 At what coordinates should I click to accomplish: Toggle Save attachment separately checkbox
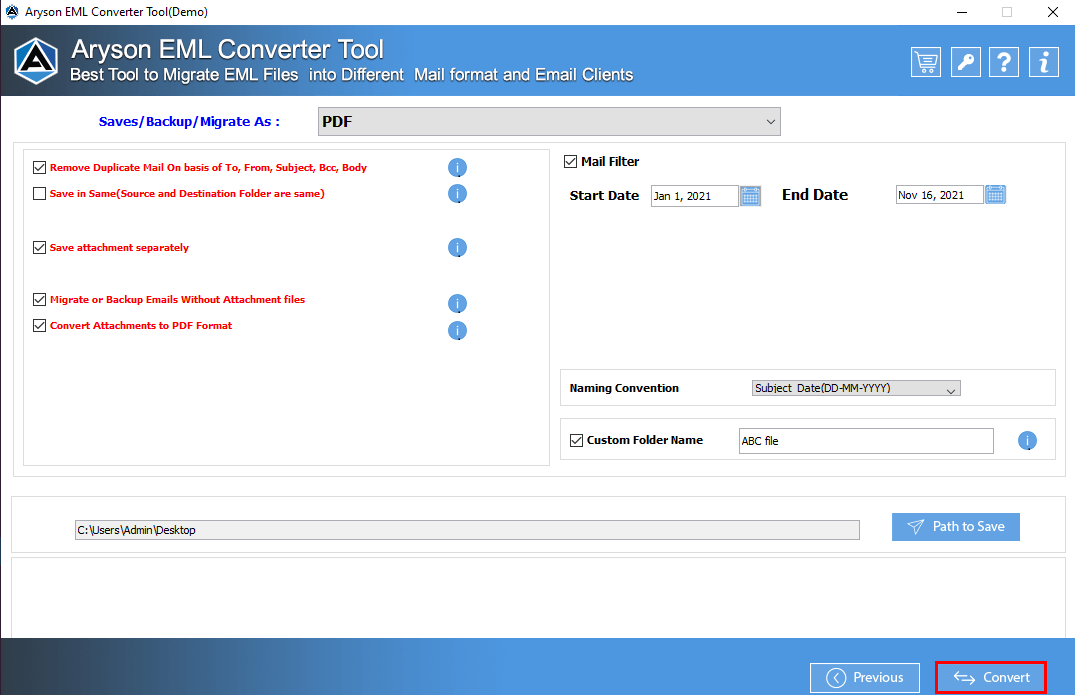[40, 247]
